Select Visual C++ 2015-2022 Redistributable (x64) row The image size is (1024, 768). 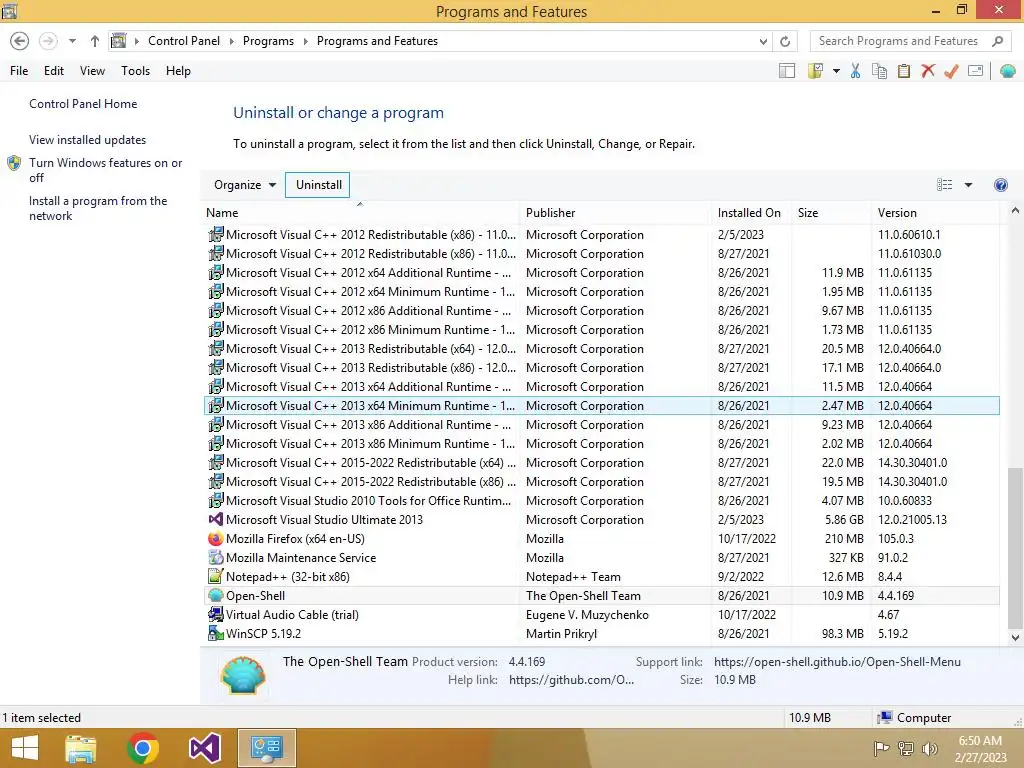[601, 463]
